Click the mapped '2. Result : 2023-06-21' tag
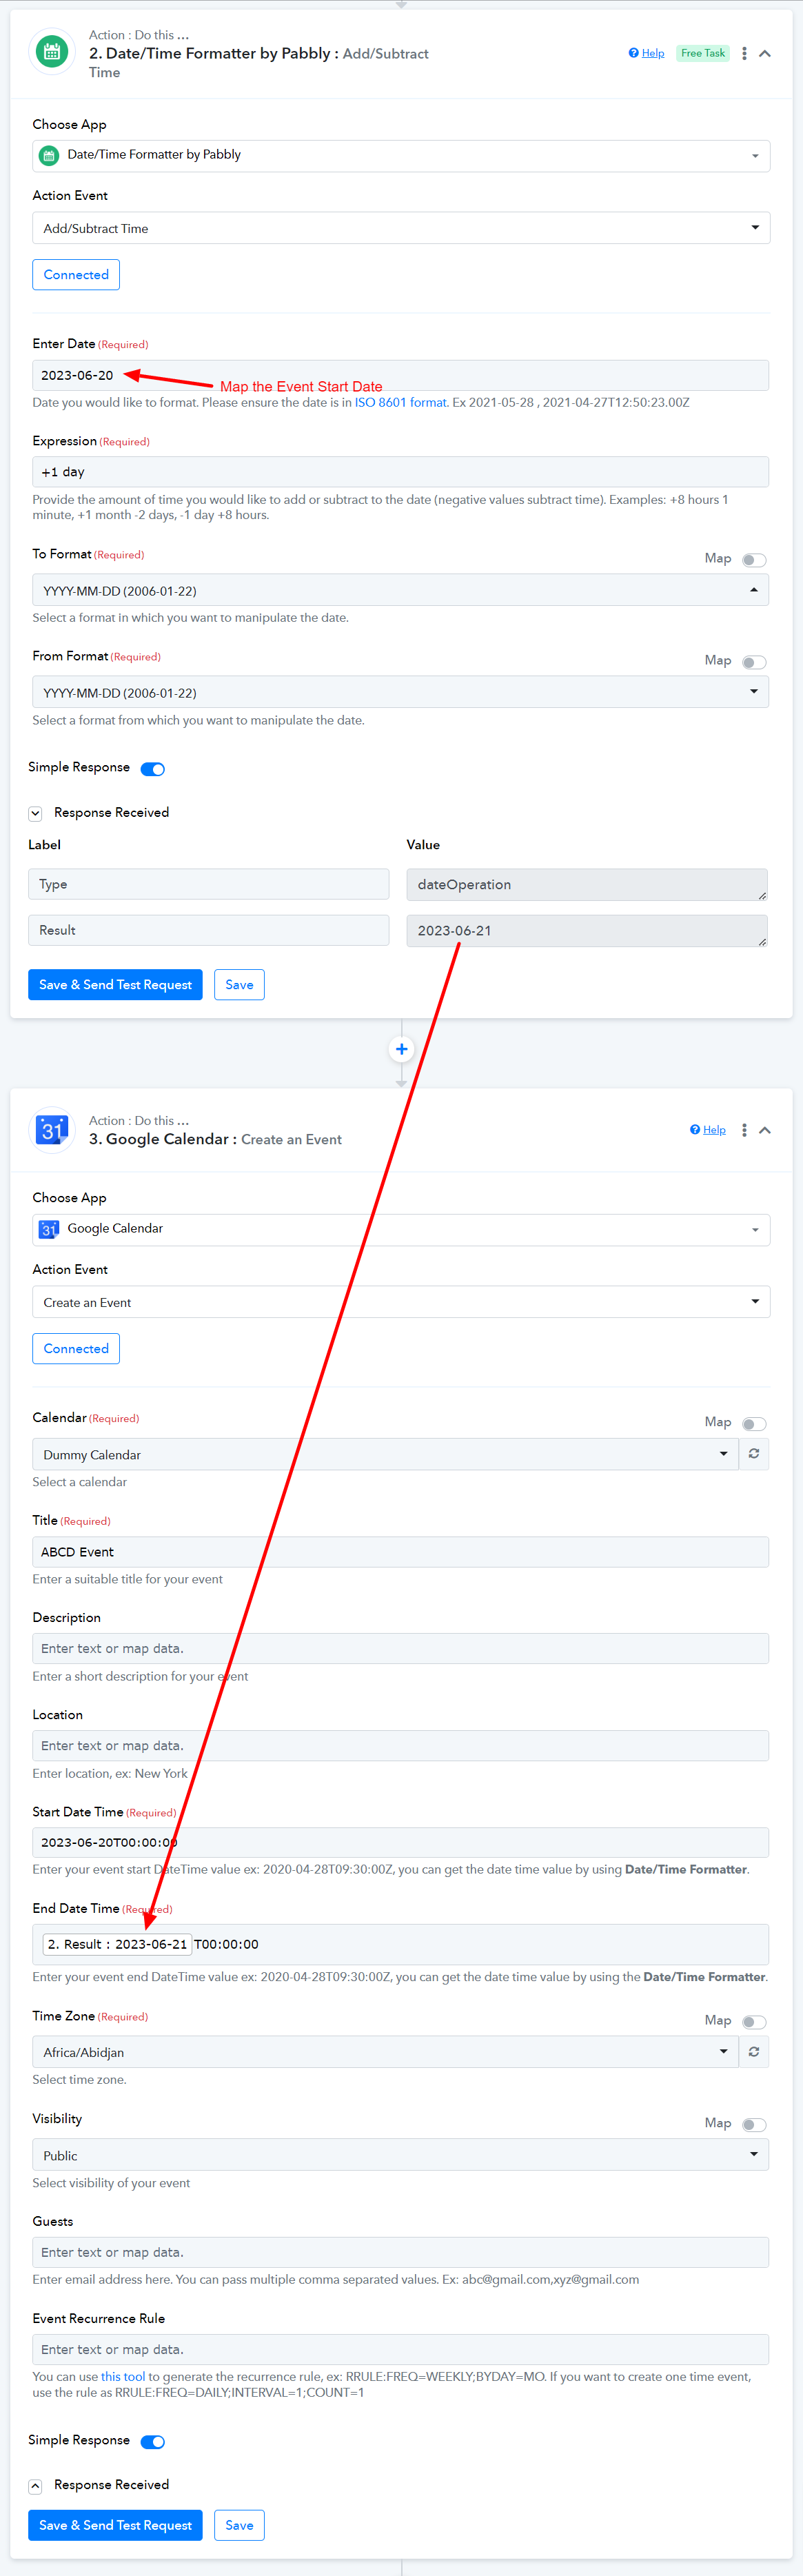803x2576 pixels. click(x=117, y=1944)
